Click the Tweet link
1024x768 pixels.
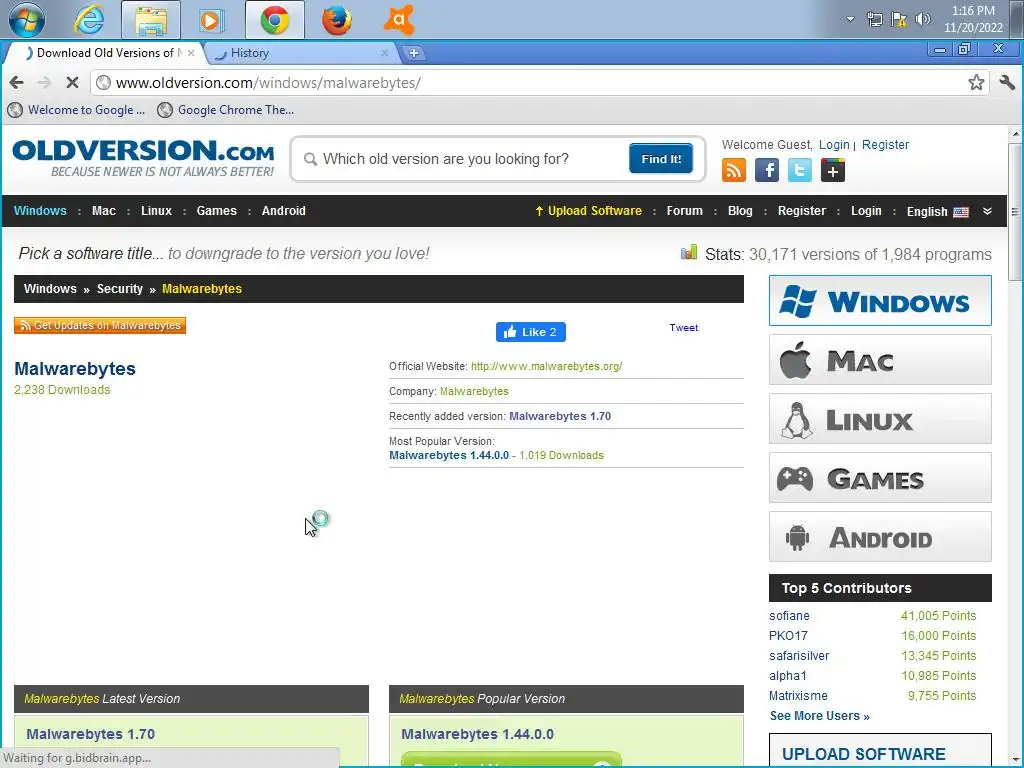point(684,328)
